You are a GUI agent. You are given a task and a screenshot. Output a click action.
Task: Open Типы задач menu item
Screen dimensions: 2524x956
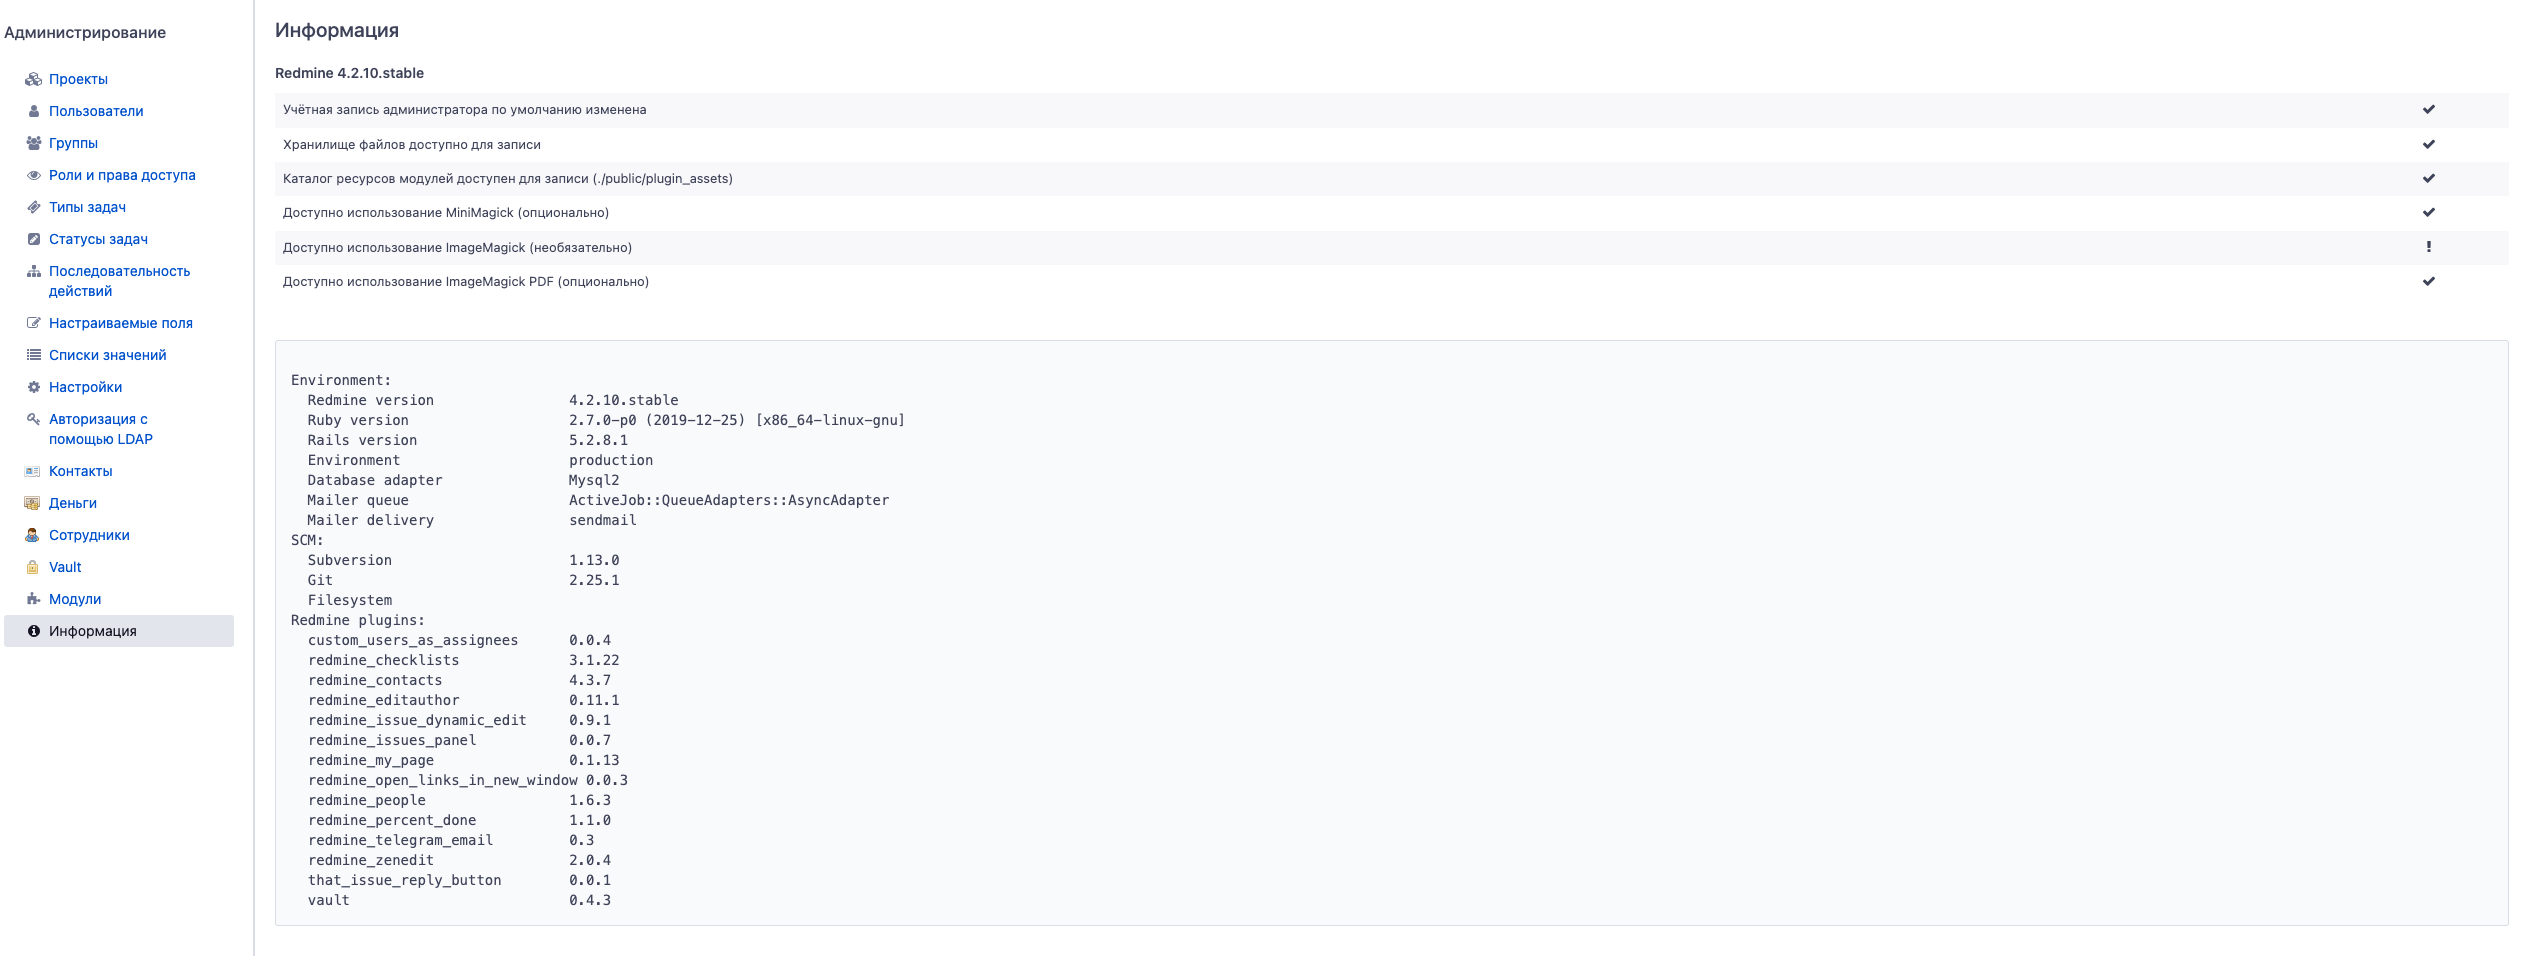click(87, 207)
